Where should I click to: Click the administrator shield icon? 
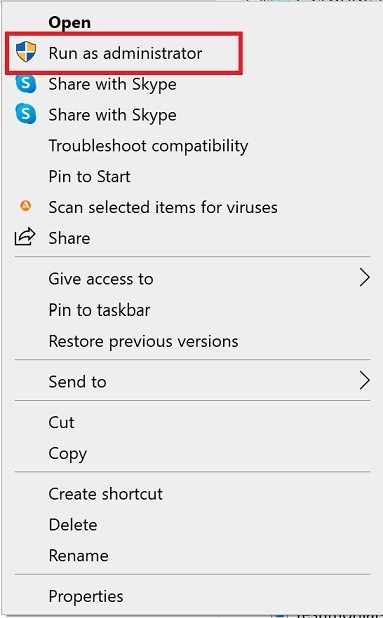click(26, 52)
